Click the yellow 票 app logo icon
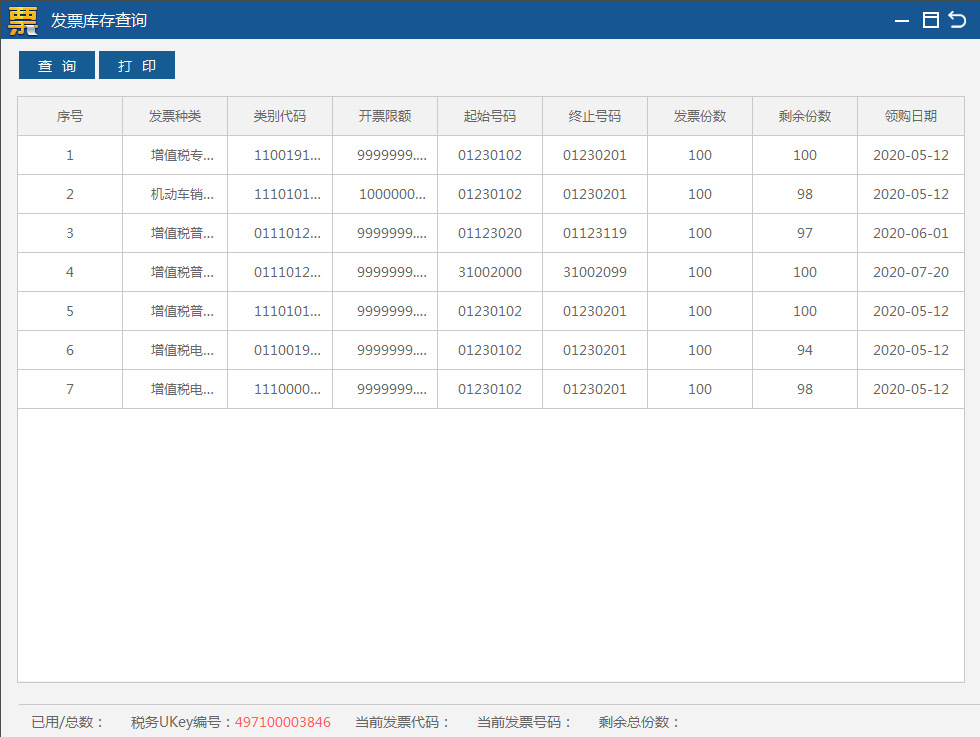 [x=23, y=20]
